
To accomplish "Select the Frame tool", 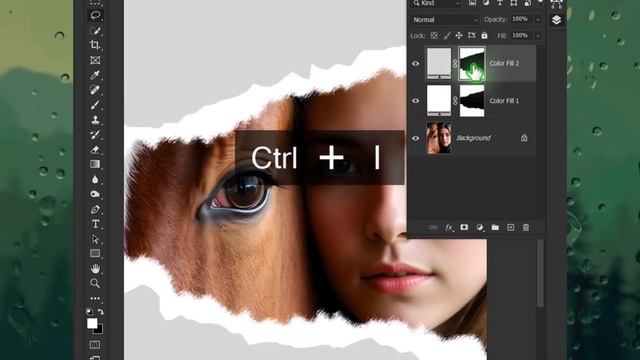I will [x=95, y=60].
